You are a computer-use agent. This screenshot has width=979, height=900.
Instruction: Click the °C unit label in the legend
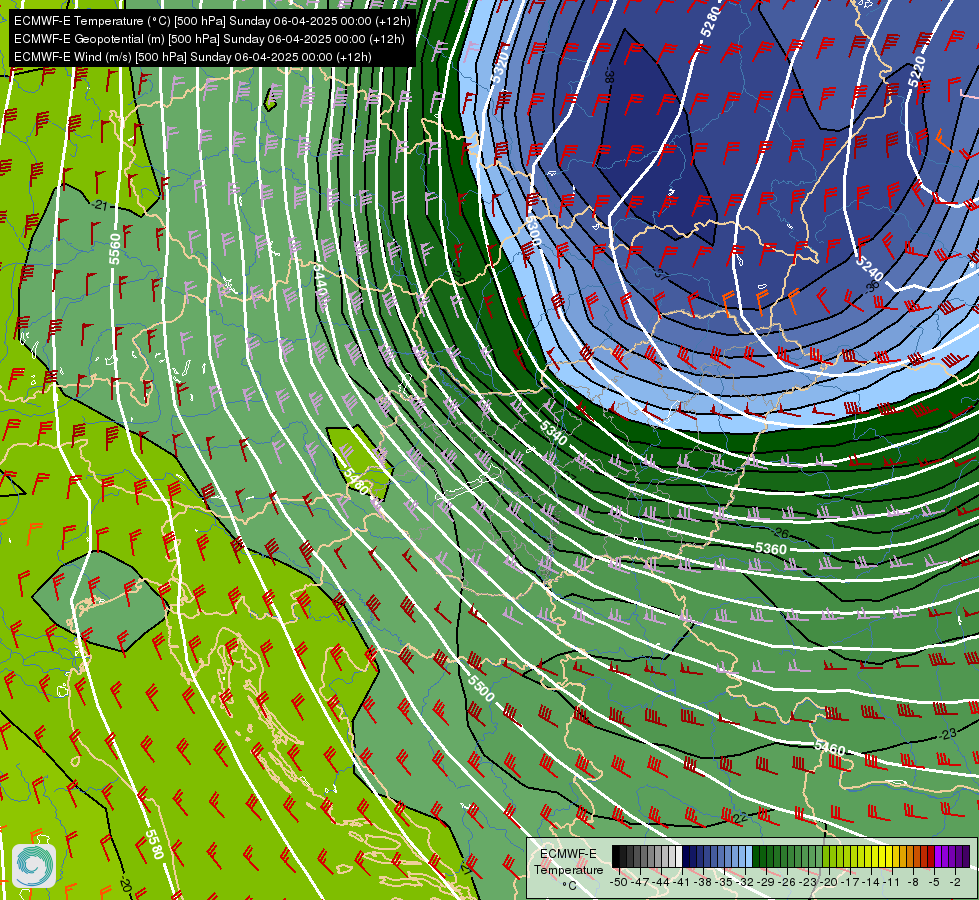click(569, 886)
